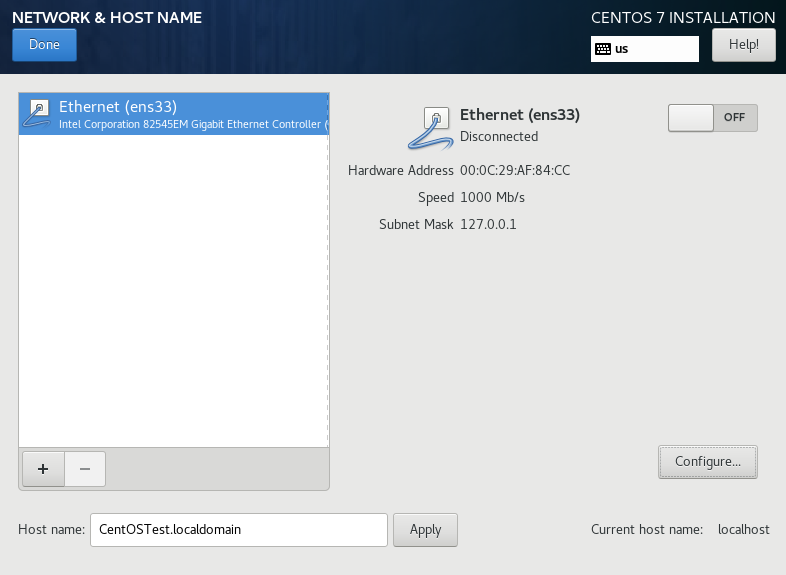
Task: Click the Ethernet (ens33) details heading
Action: 520,115
